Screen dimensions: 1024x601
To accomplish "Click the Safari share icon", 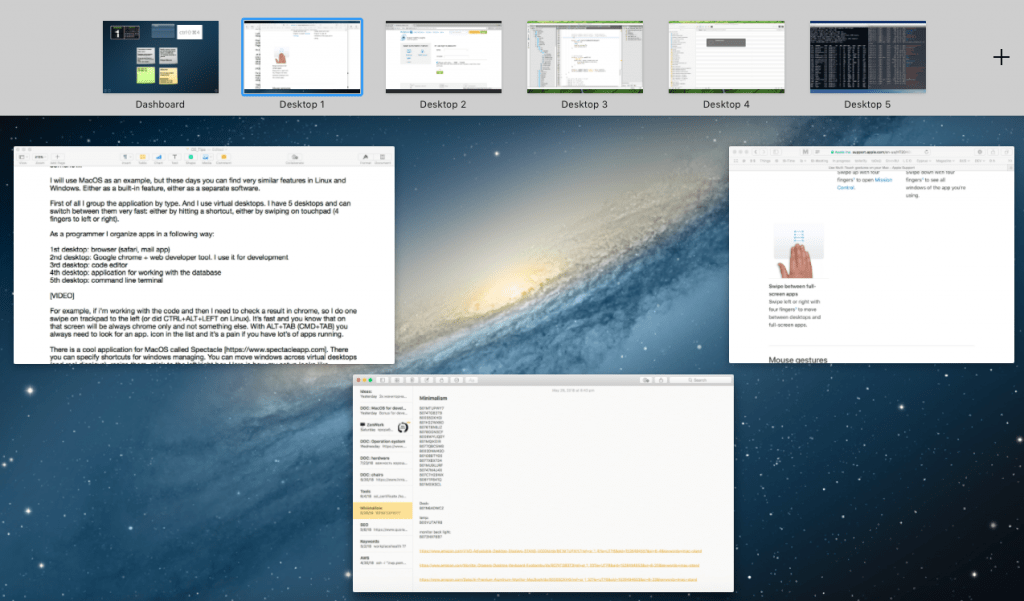I will [993, 152].
